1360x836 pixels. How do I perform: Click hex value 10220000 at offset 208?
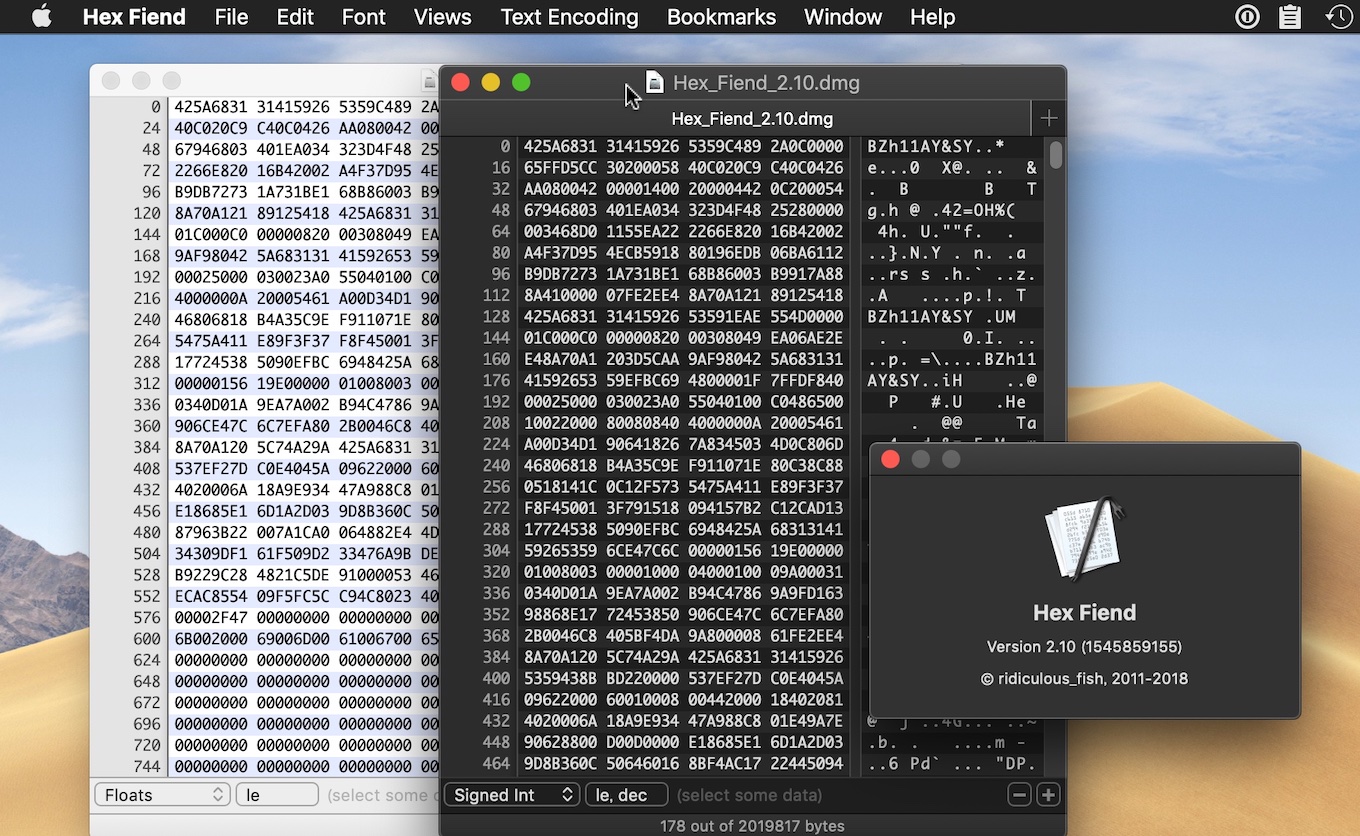pos(561,423)
